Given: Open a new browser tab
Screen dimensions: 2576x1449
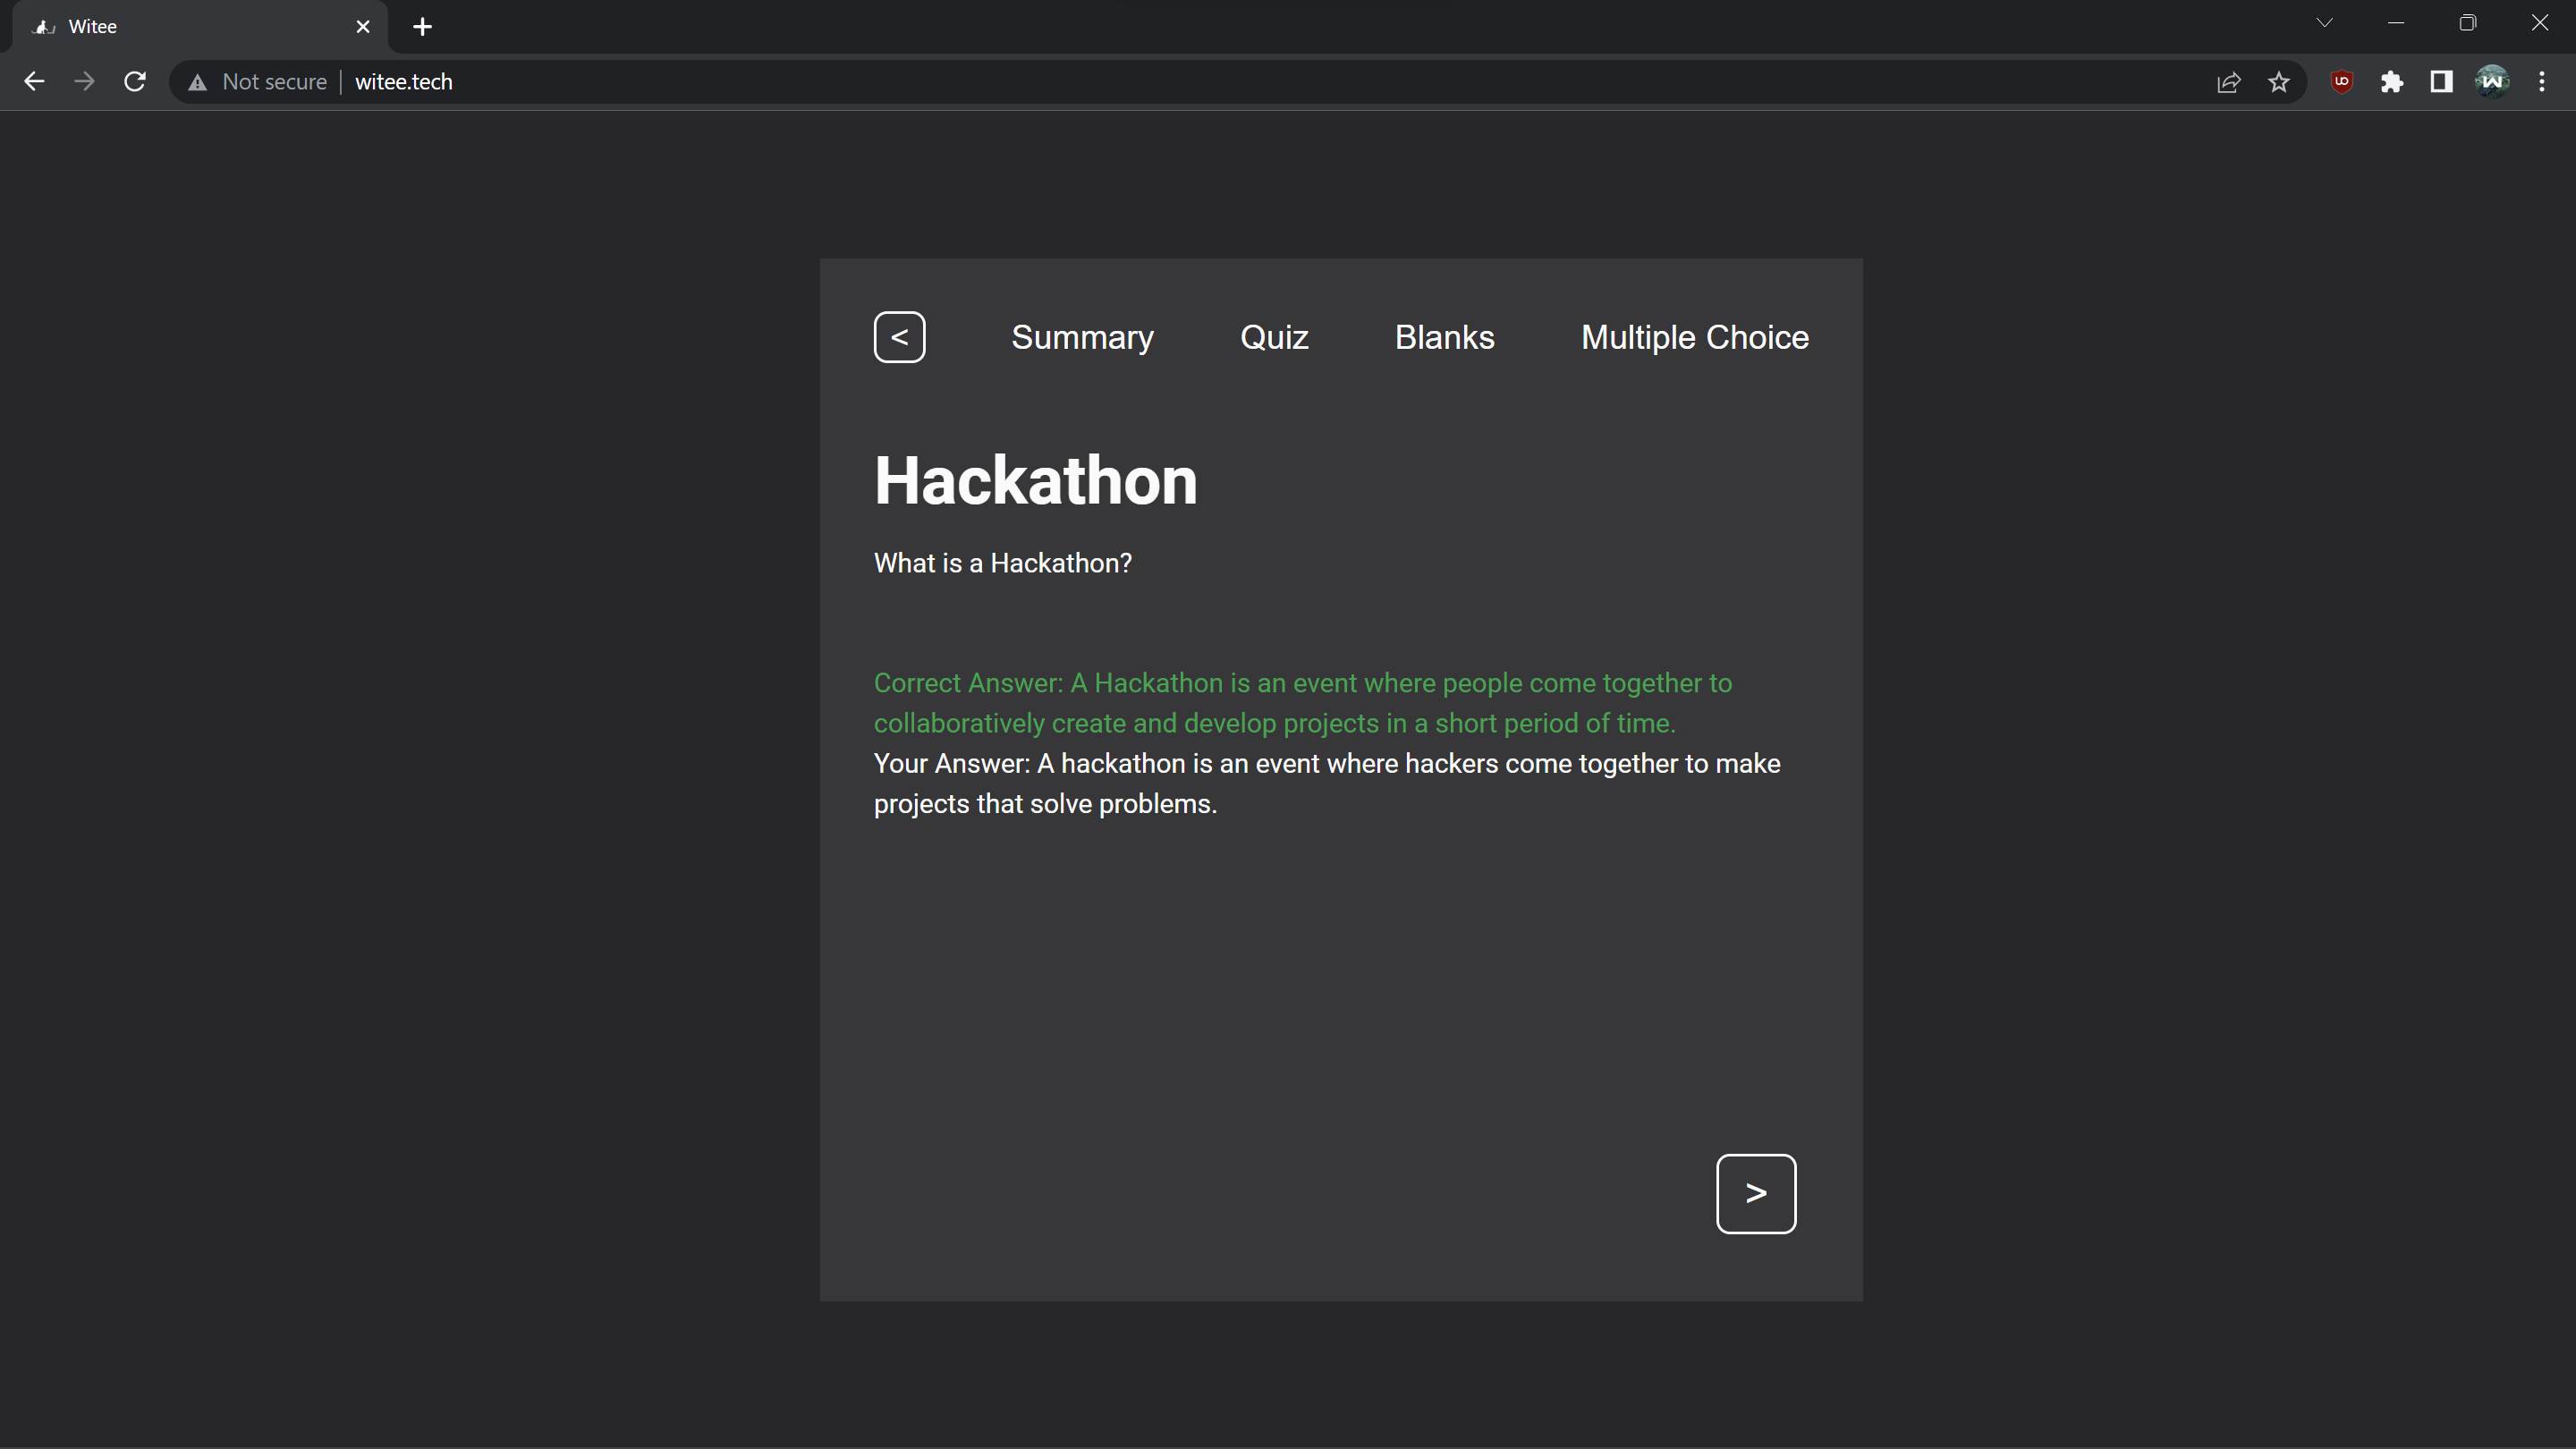Looking at the screenshot, I should 422,27.
